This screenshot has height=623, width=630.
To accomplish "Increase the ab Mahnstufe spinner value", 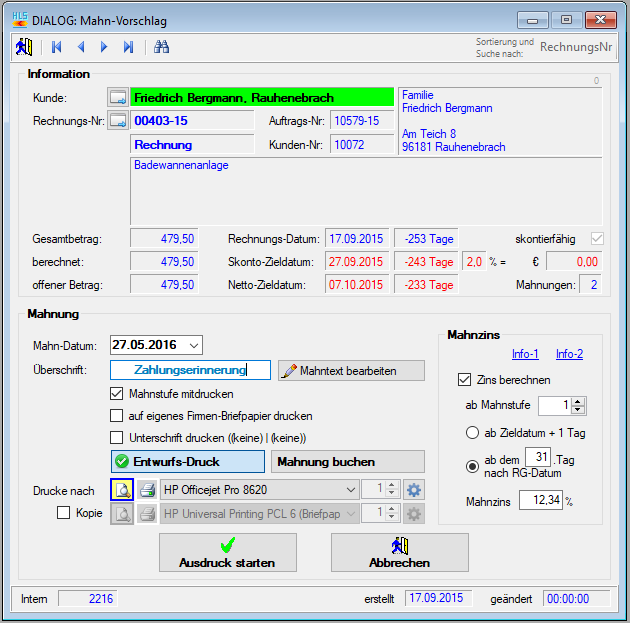I will (x=578, y=401).
